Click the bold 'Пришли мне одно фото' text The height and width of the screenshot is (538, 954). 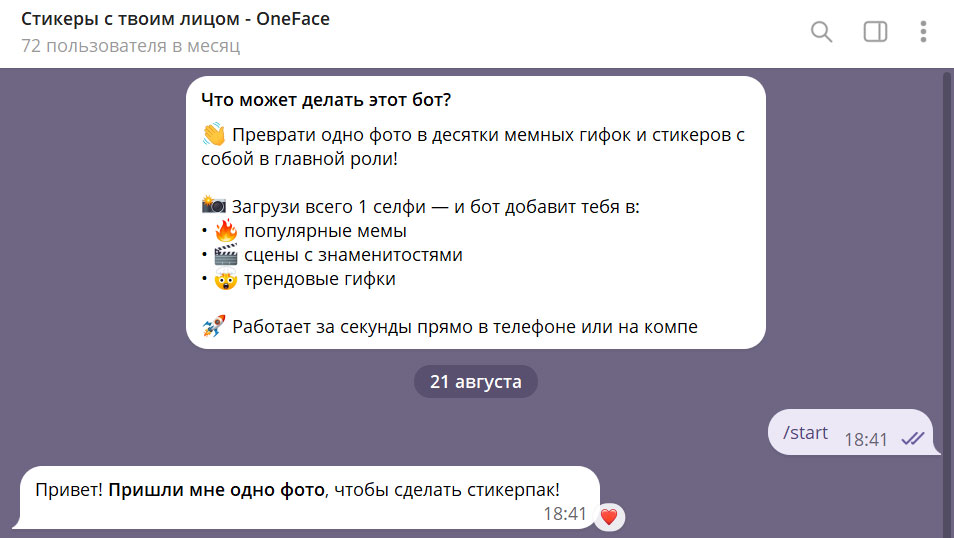pyautogui.click(x=216, y=490)
